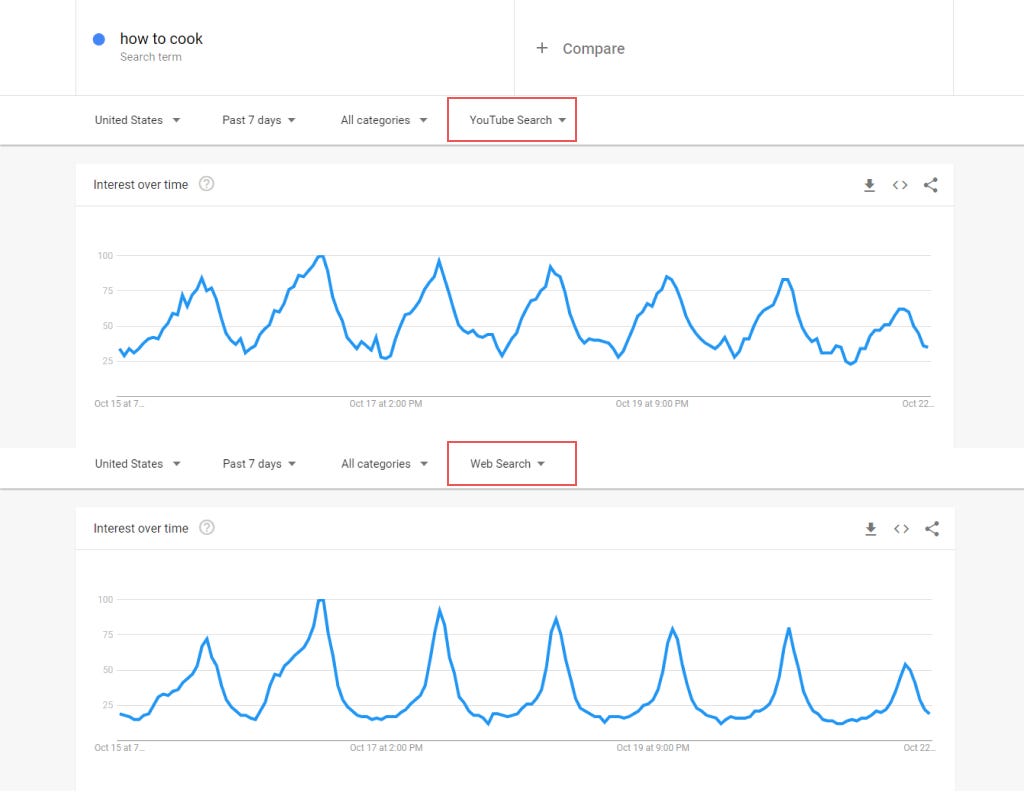Open the second chart's region dropdown
The image size is (1024, 792).
pos(137,463)
